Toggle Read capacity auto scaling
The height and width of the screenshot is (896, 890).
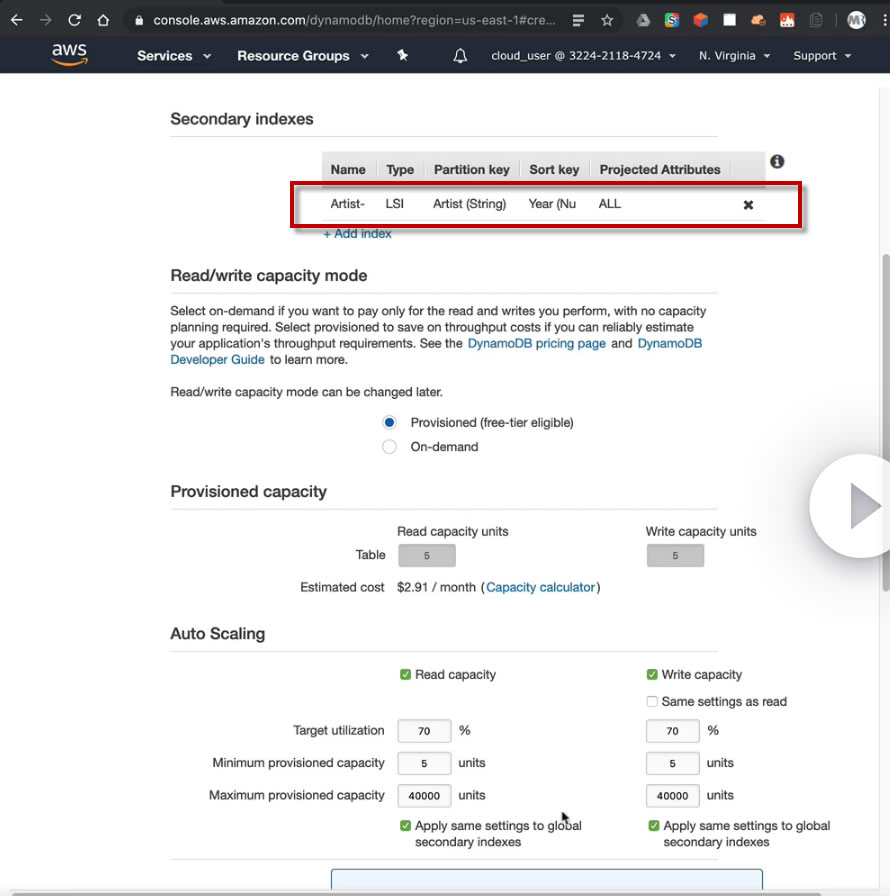point(406,675)
